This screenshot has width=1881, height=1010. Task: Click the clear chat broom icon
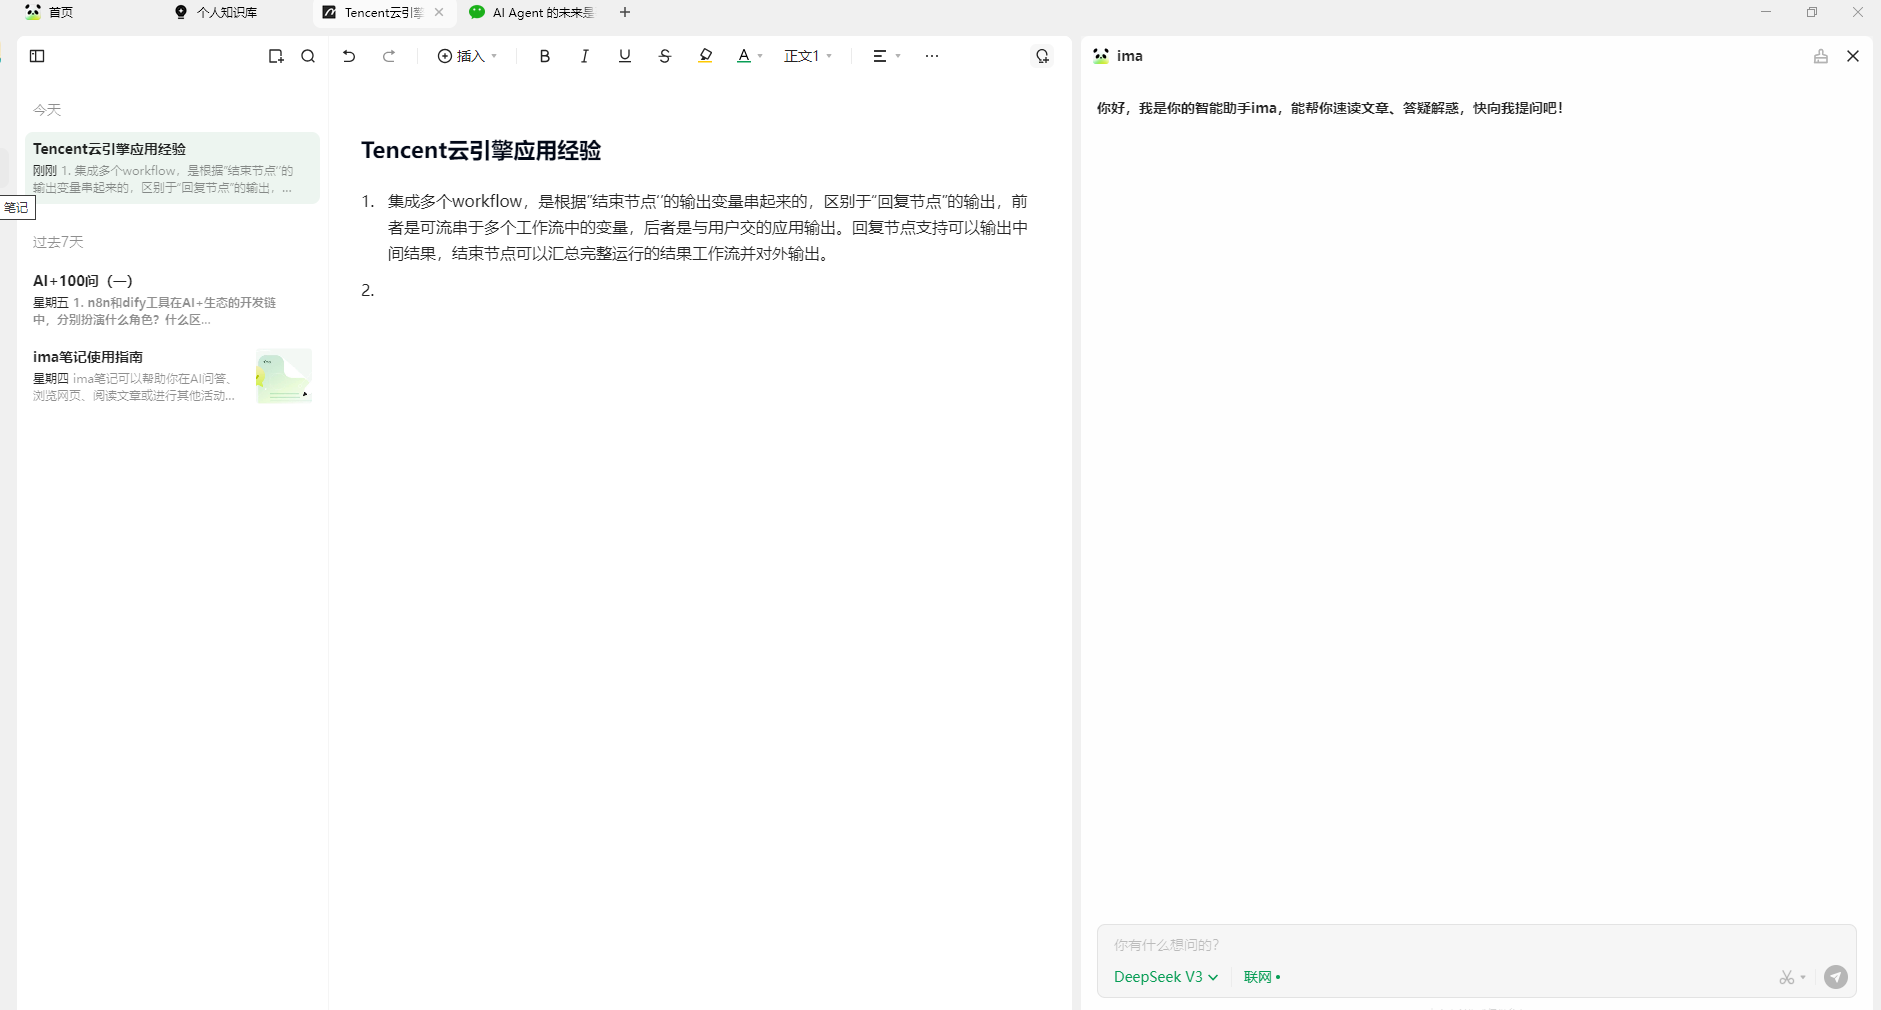click(x=1821, y=56)
